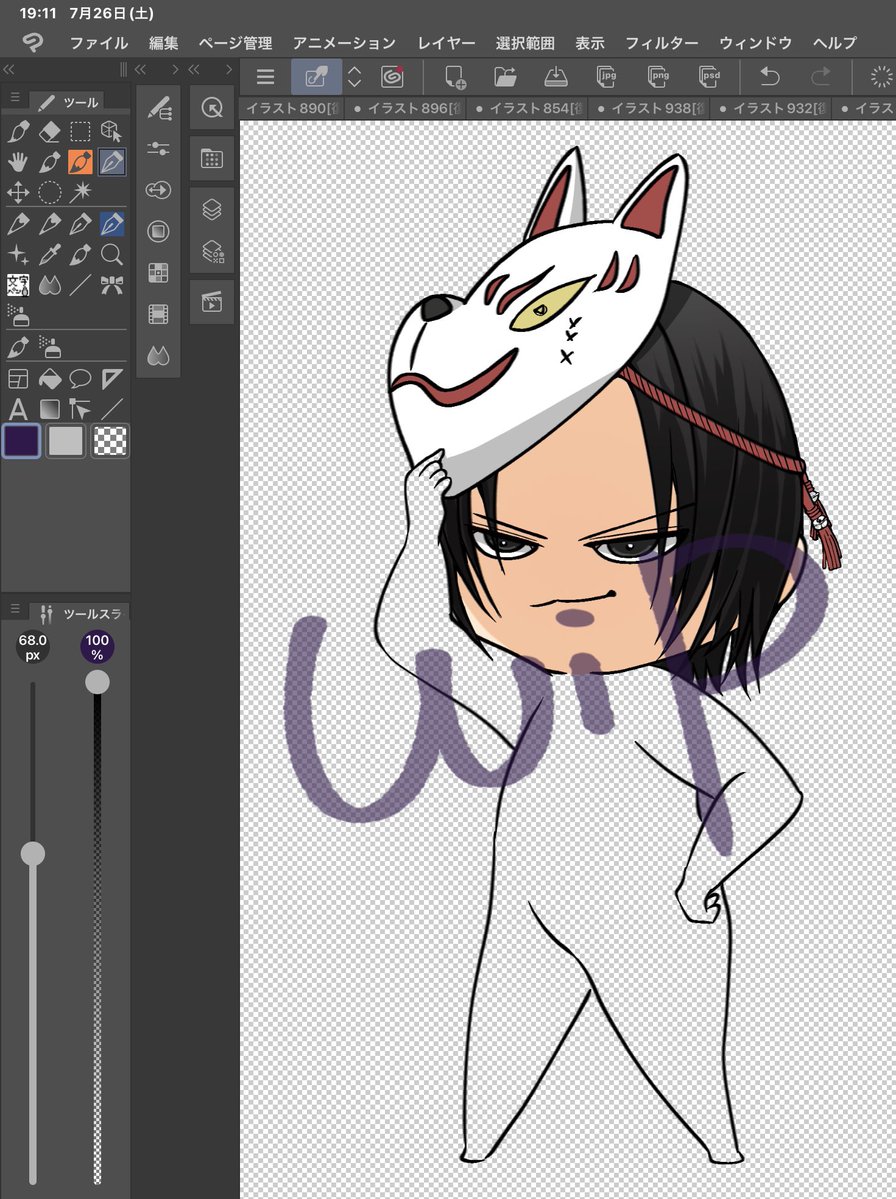Toggle the touch gesture mode button
The height and width of the screenshot is (1199, 896).
316,76
